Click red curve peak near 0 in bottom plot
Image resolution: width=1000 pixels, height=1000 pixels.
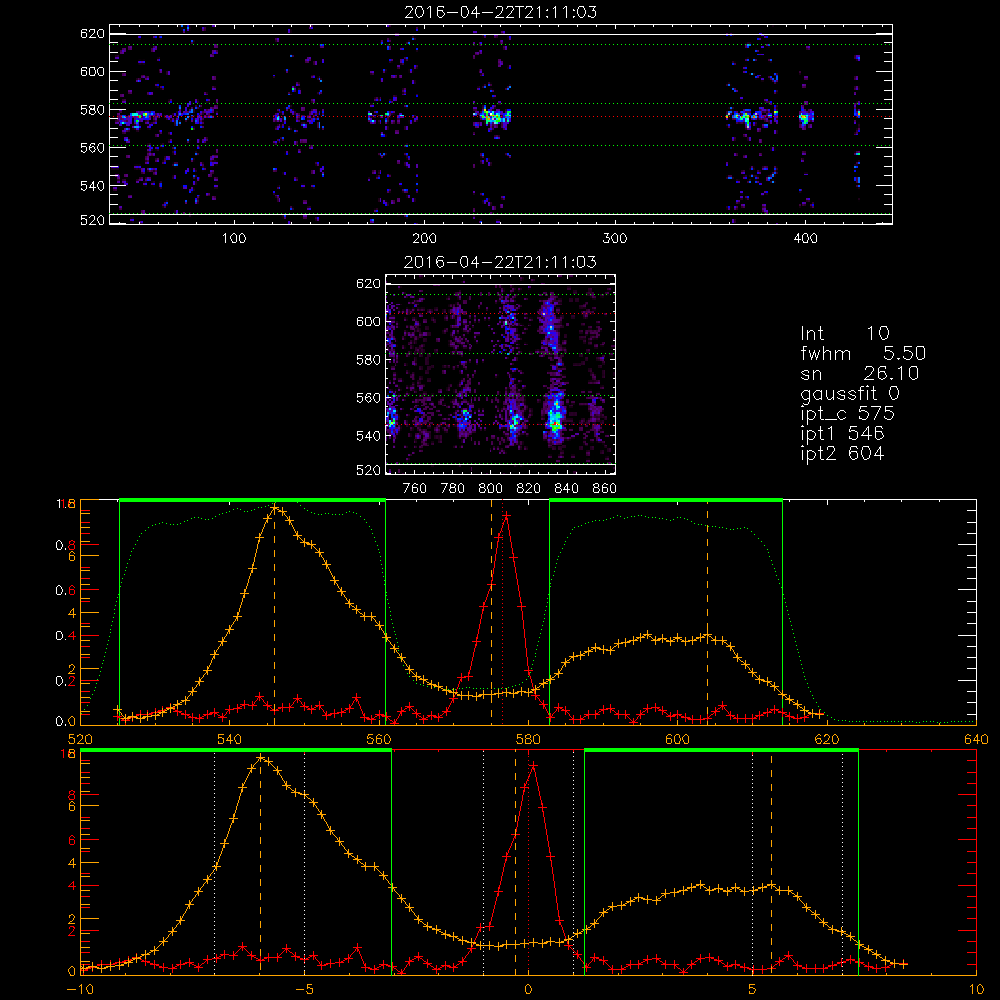[x=533, y=765]
